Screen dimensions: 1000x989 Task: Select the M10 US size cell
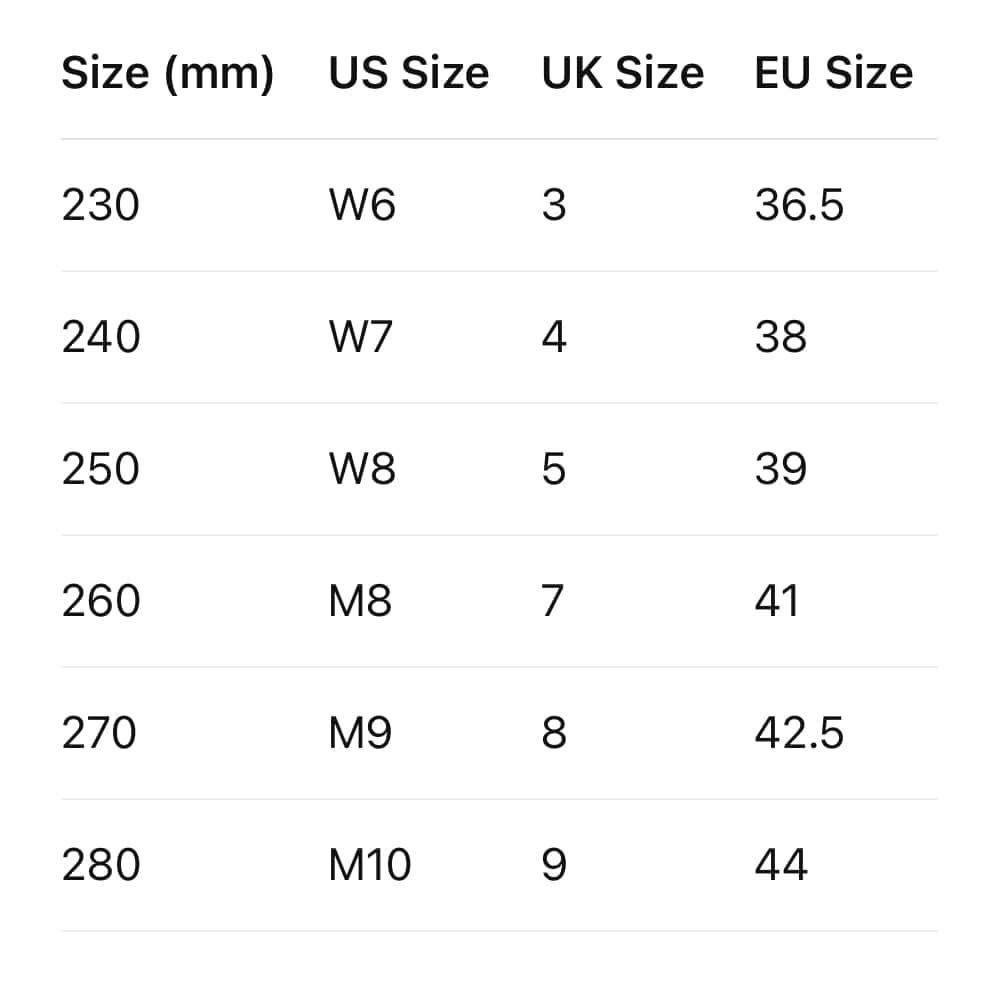click(370, 865)
